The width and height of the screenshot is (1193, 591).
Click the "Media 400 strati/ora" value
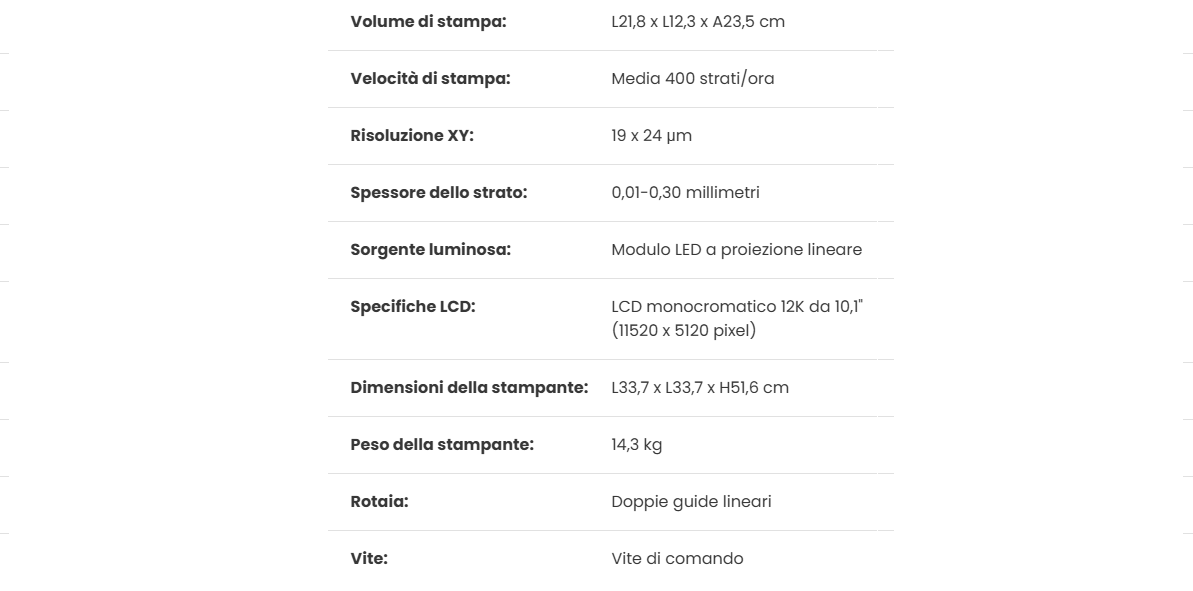pyautogui.click(x=692, y=79)
